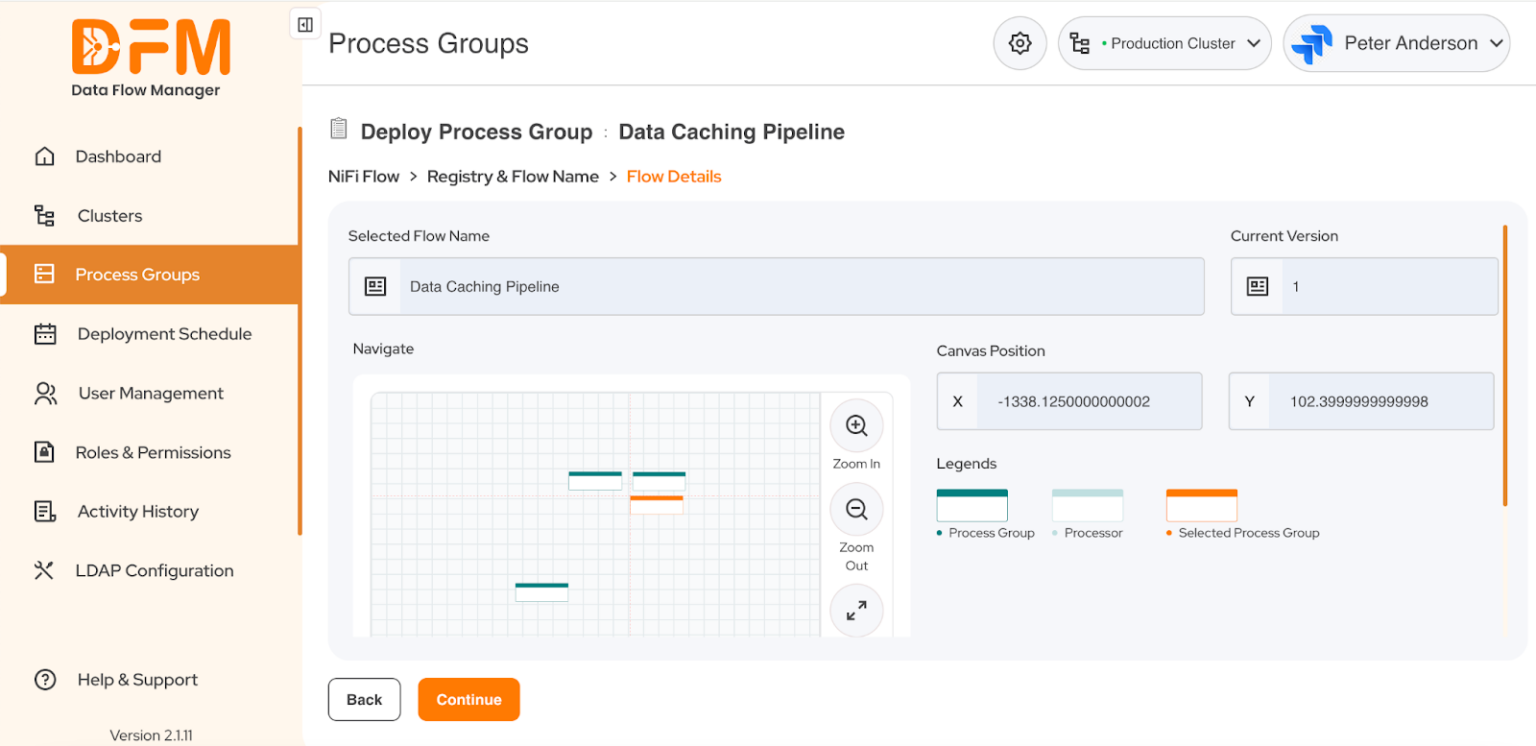Click the X canvas position input field
1536x746 pixels.
1090,401
